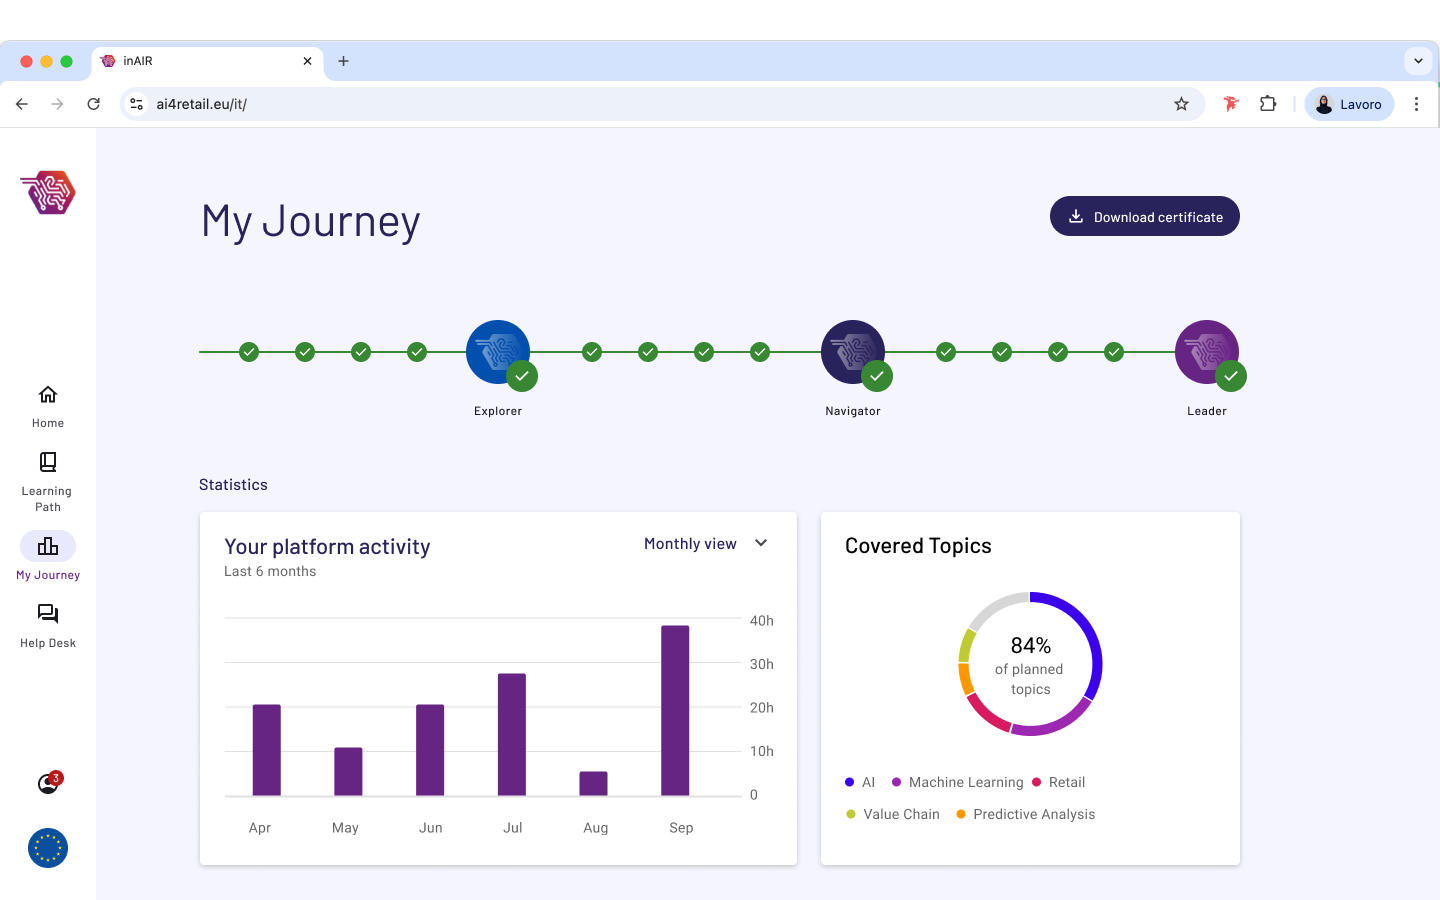This screenshot has width=1440, height=900.
Task: Select the Navigator milestone badge
Action: (852, 352)
